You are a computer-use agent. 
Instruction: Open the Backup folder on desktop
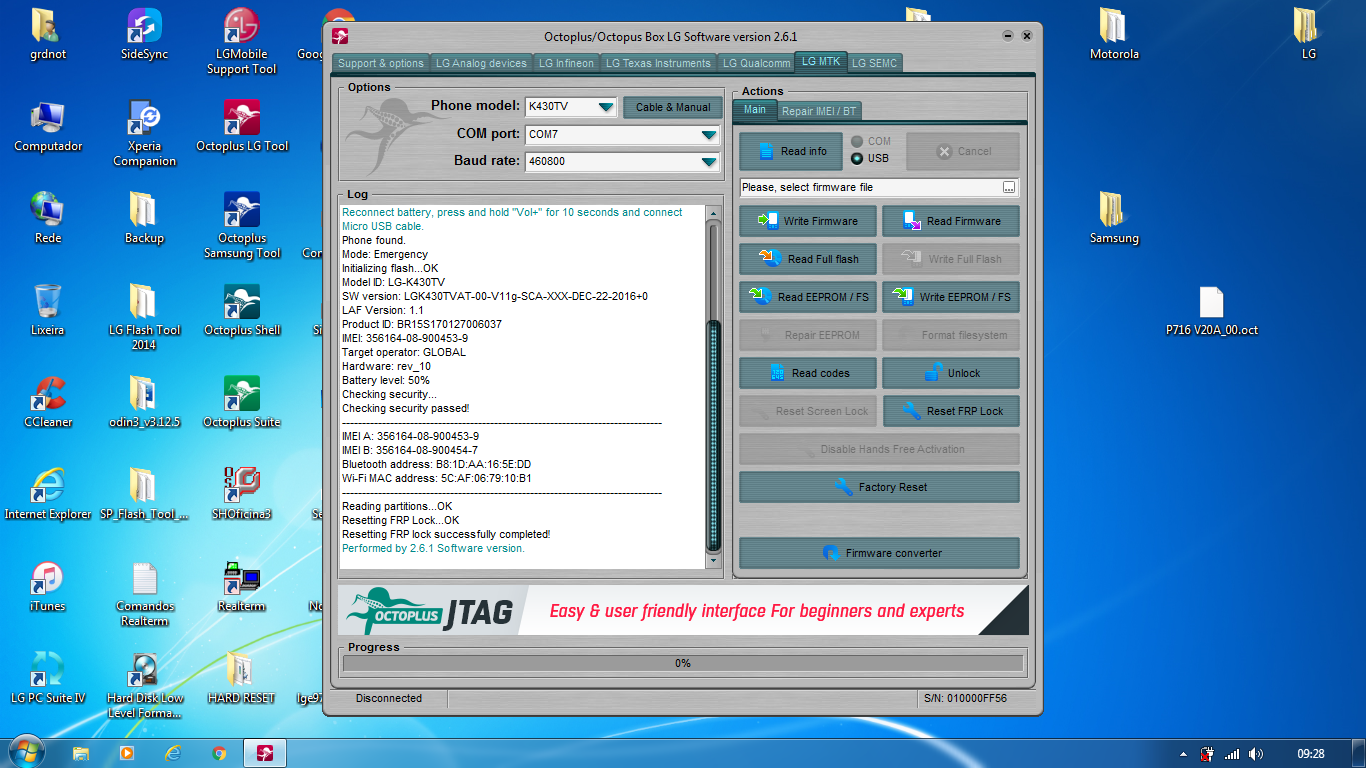pos(144,219)
